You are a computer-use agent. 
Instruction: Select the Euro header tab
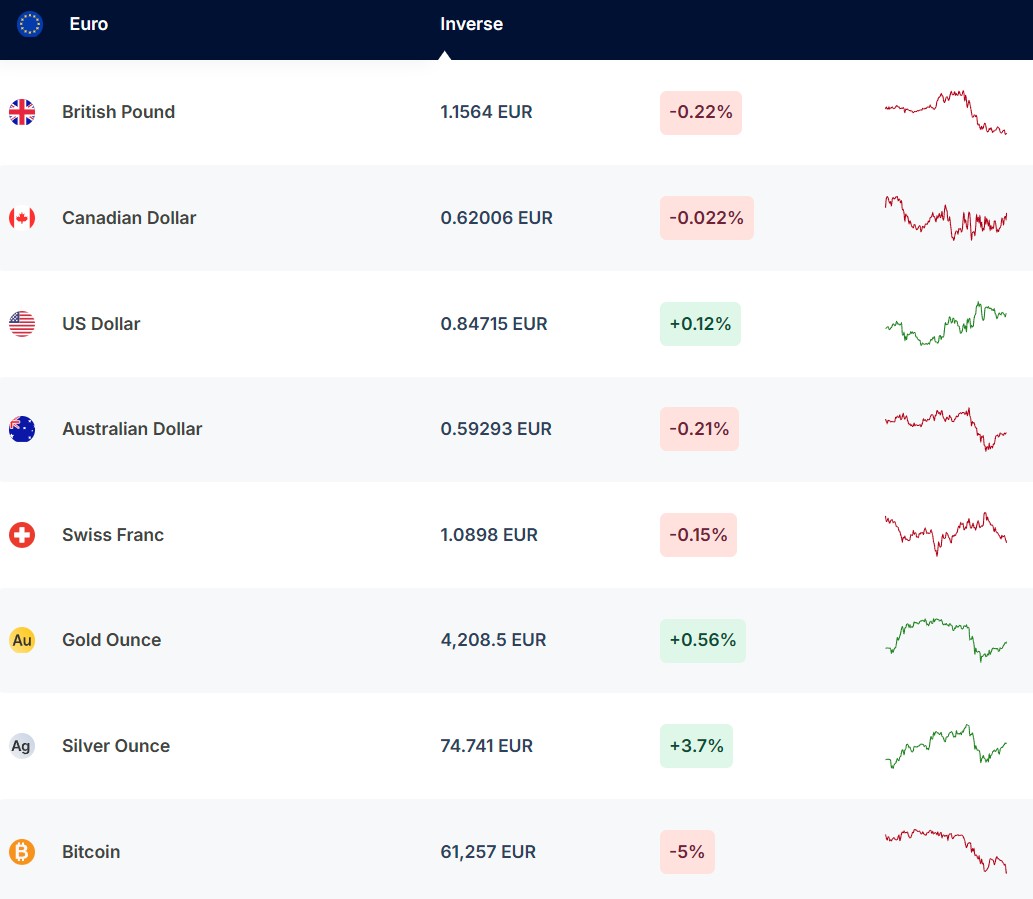tap(89, 24)
